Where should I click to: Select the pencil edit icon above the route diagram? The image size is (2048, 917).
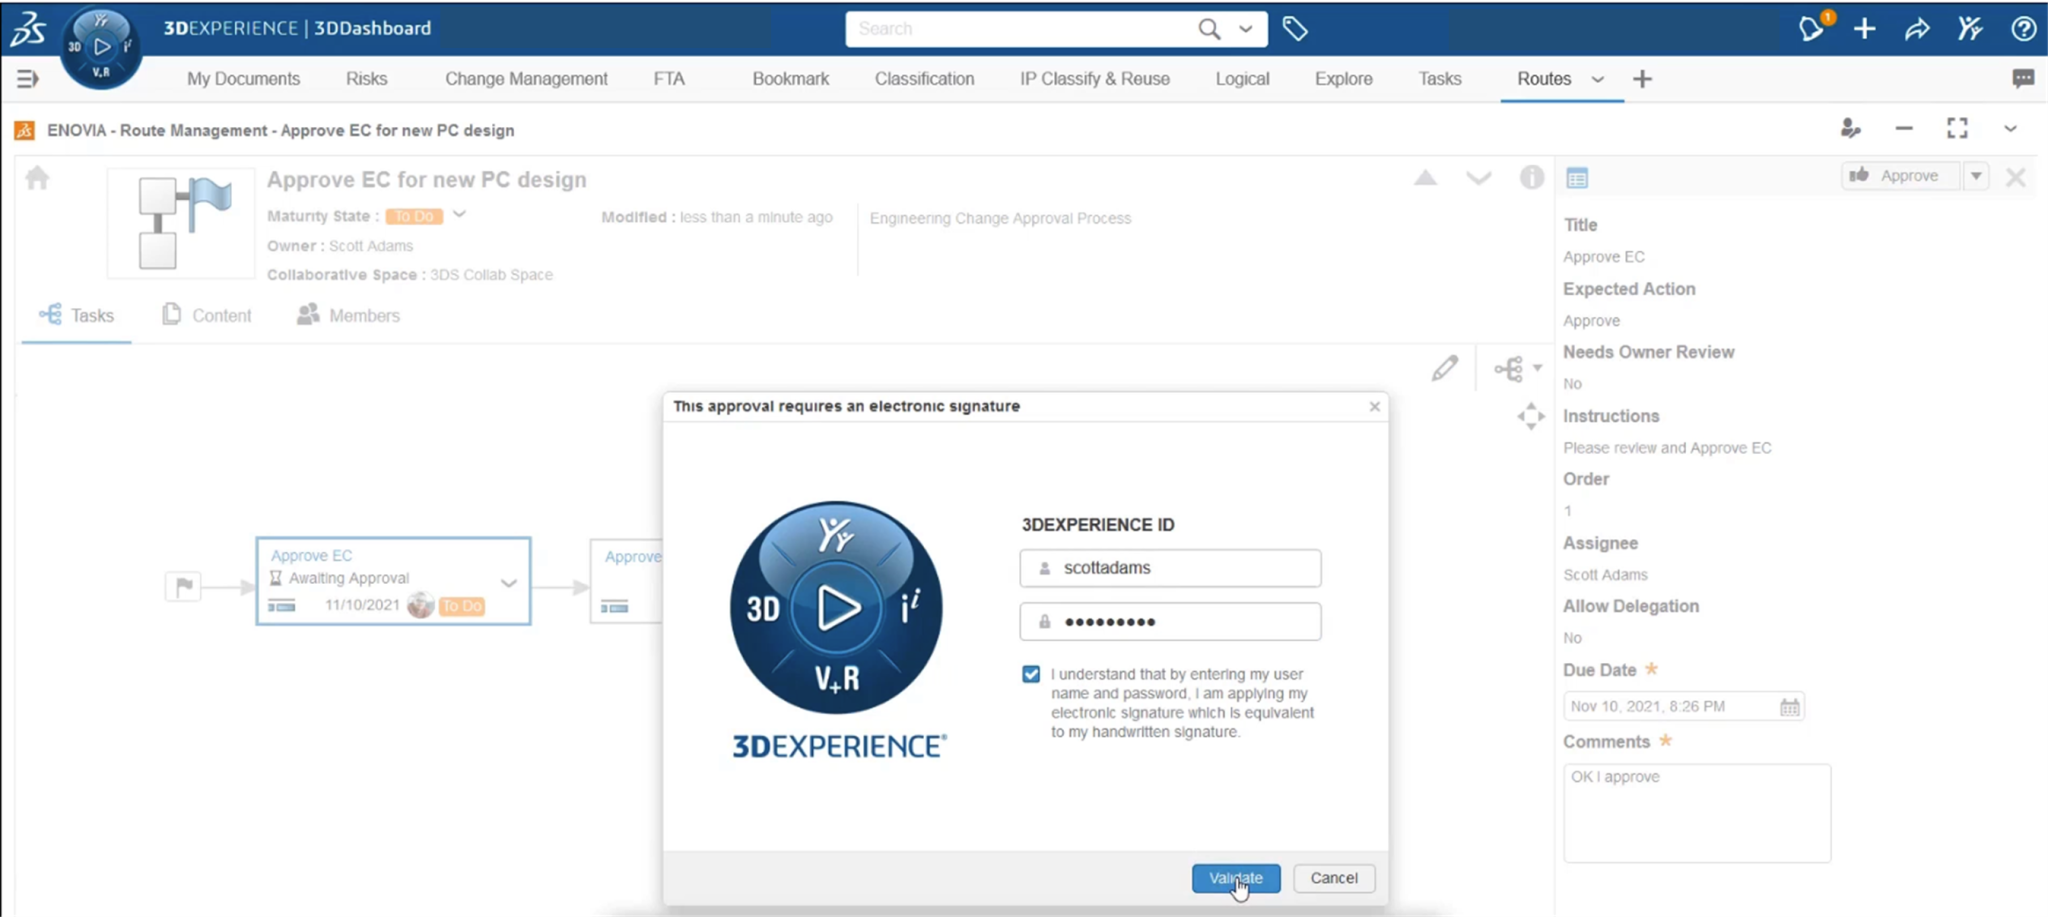(1445, 368)
